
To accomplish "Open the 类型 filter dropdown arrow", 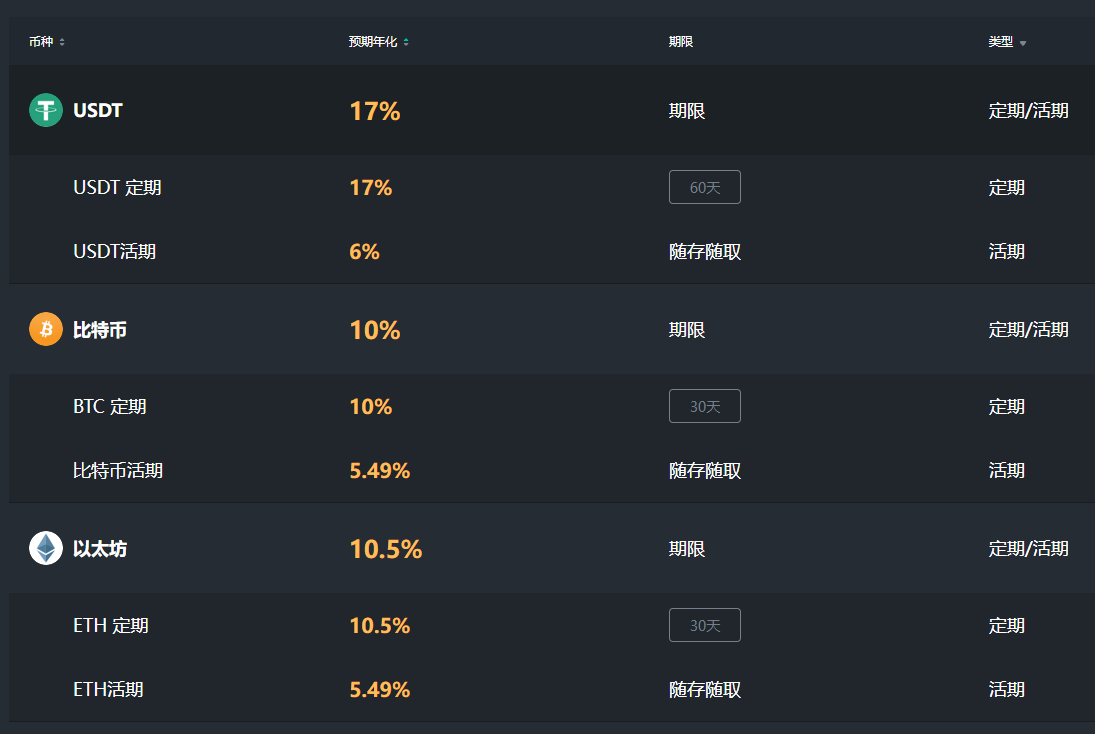I will (x=1023, y=43).
